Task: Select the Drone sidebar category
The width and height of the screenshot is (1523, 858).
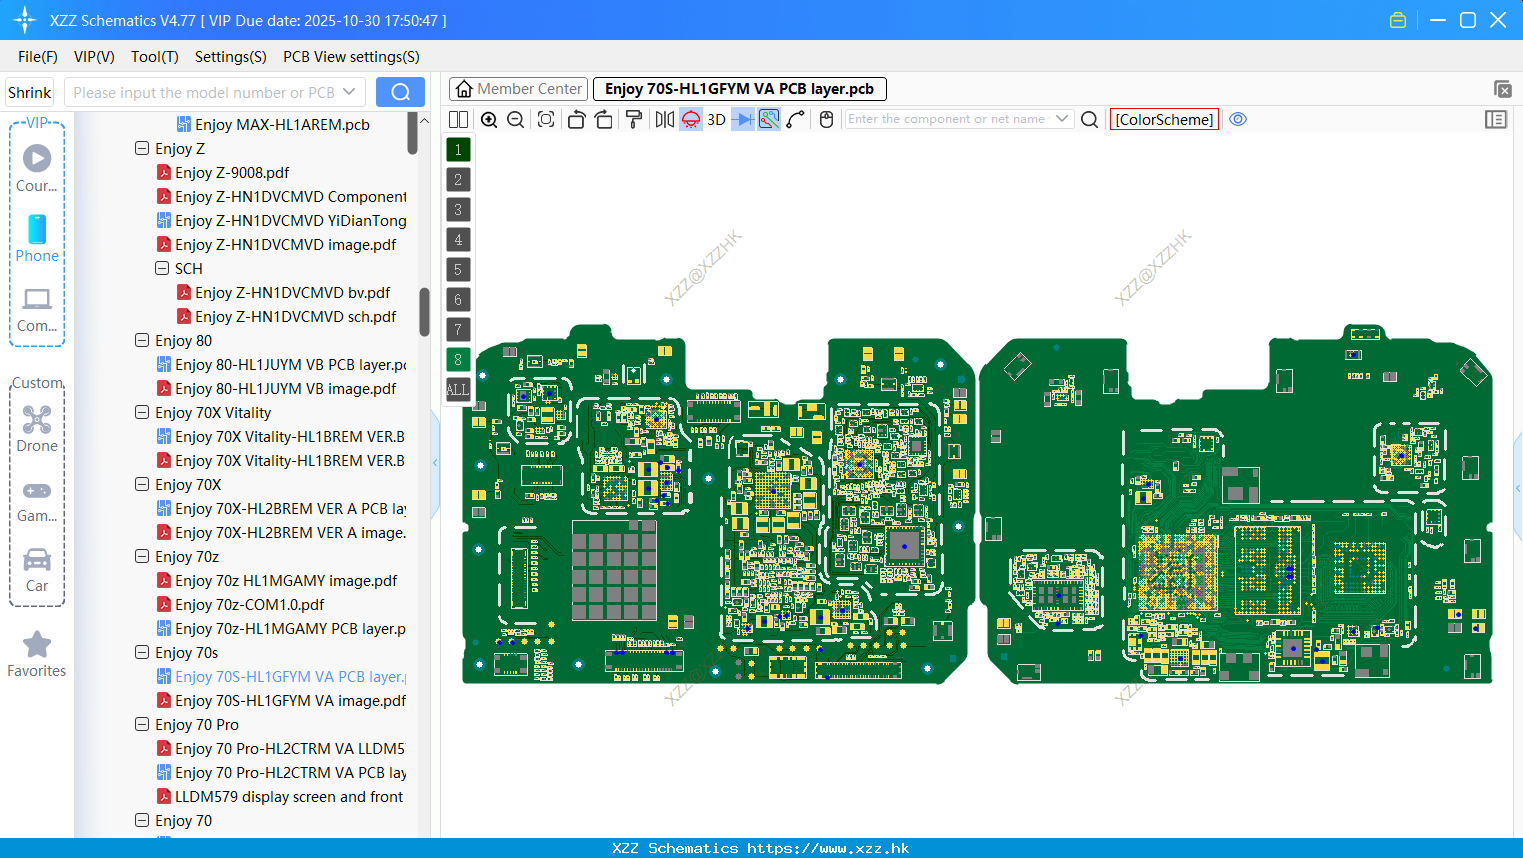Action: pyautogui.click(x=37, y=428)
